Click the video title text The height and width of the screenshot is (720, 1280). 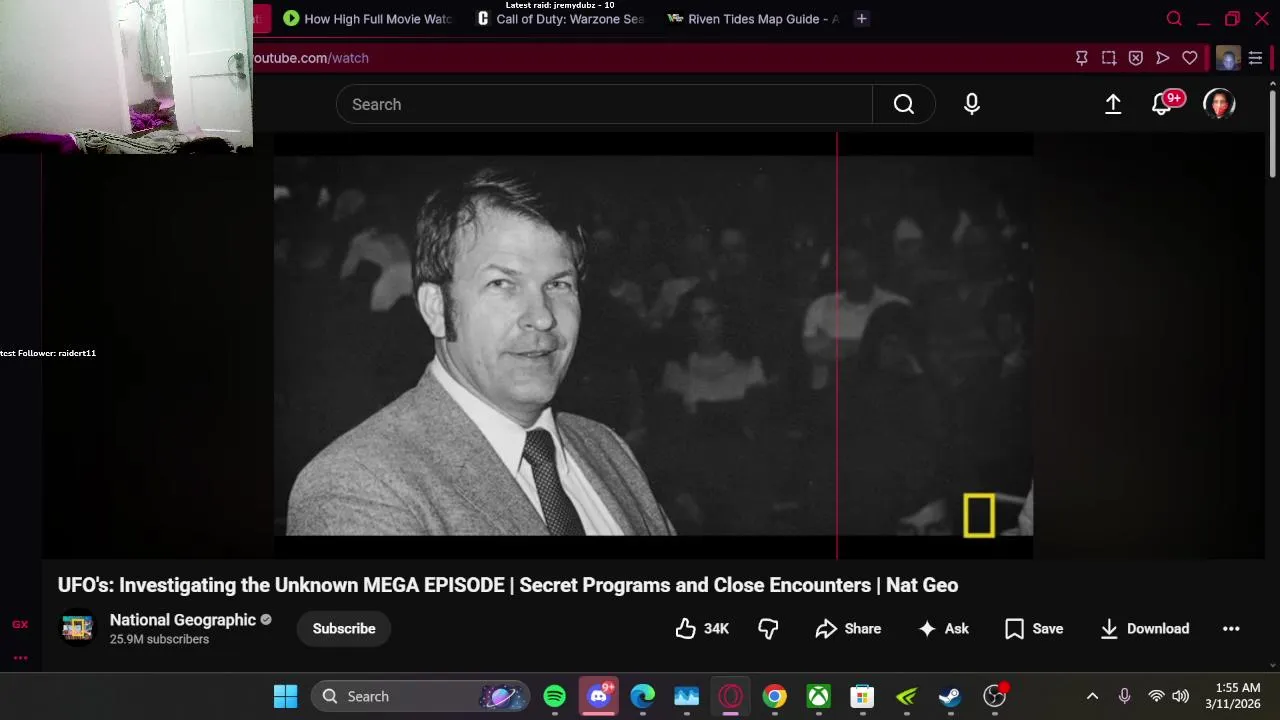(508, 585)
